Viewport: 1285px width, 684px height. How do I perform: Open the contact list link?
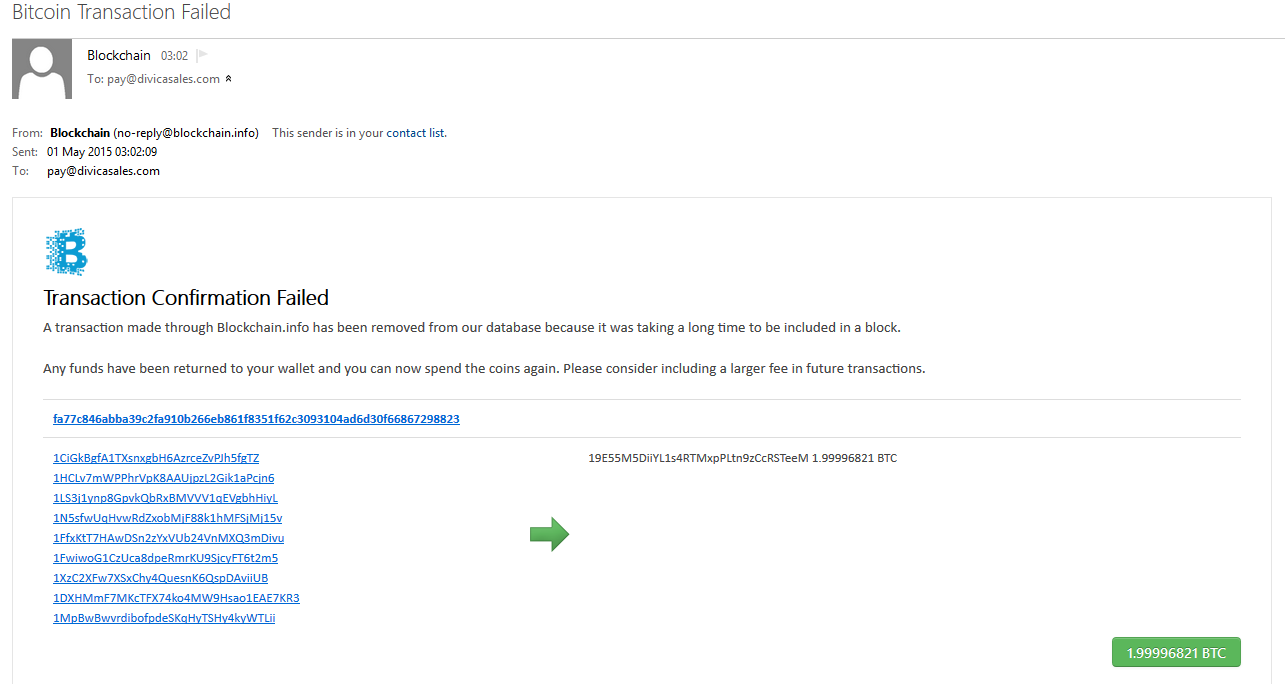click(415, 133)
